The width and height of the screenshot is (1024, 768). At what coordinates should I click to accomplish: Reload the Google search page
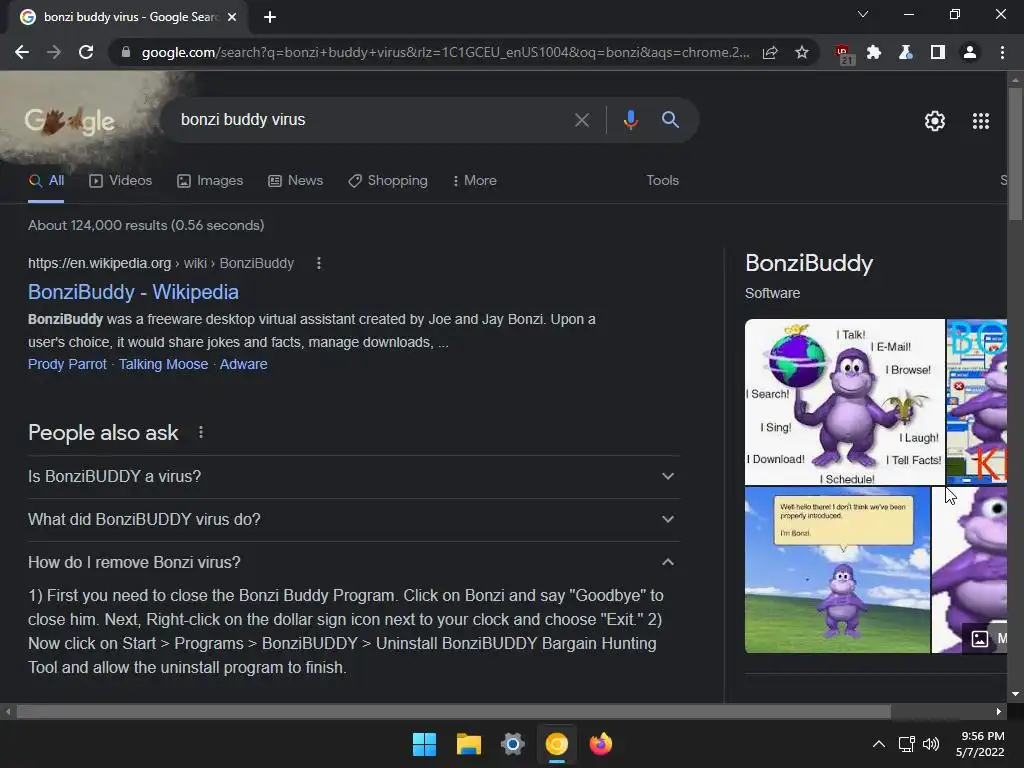click(x=86, y=52)
